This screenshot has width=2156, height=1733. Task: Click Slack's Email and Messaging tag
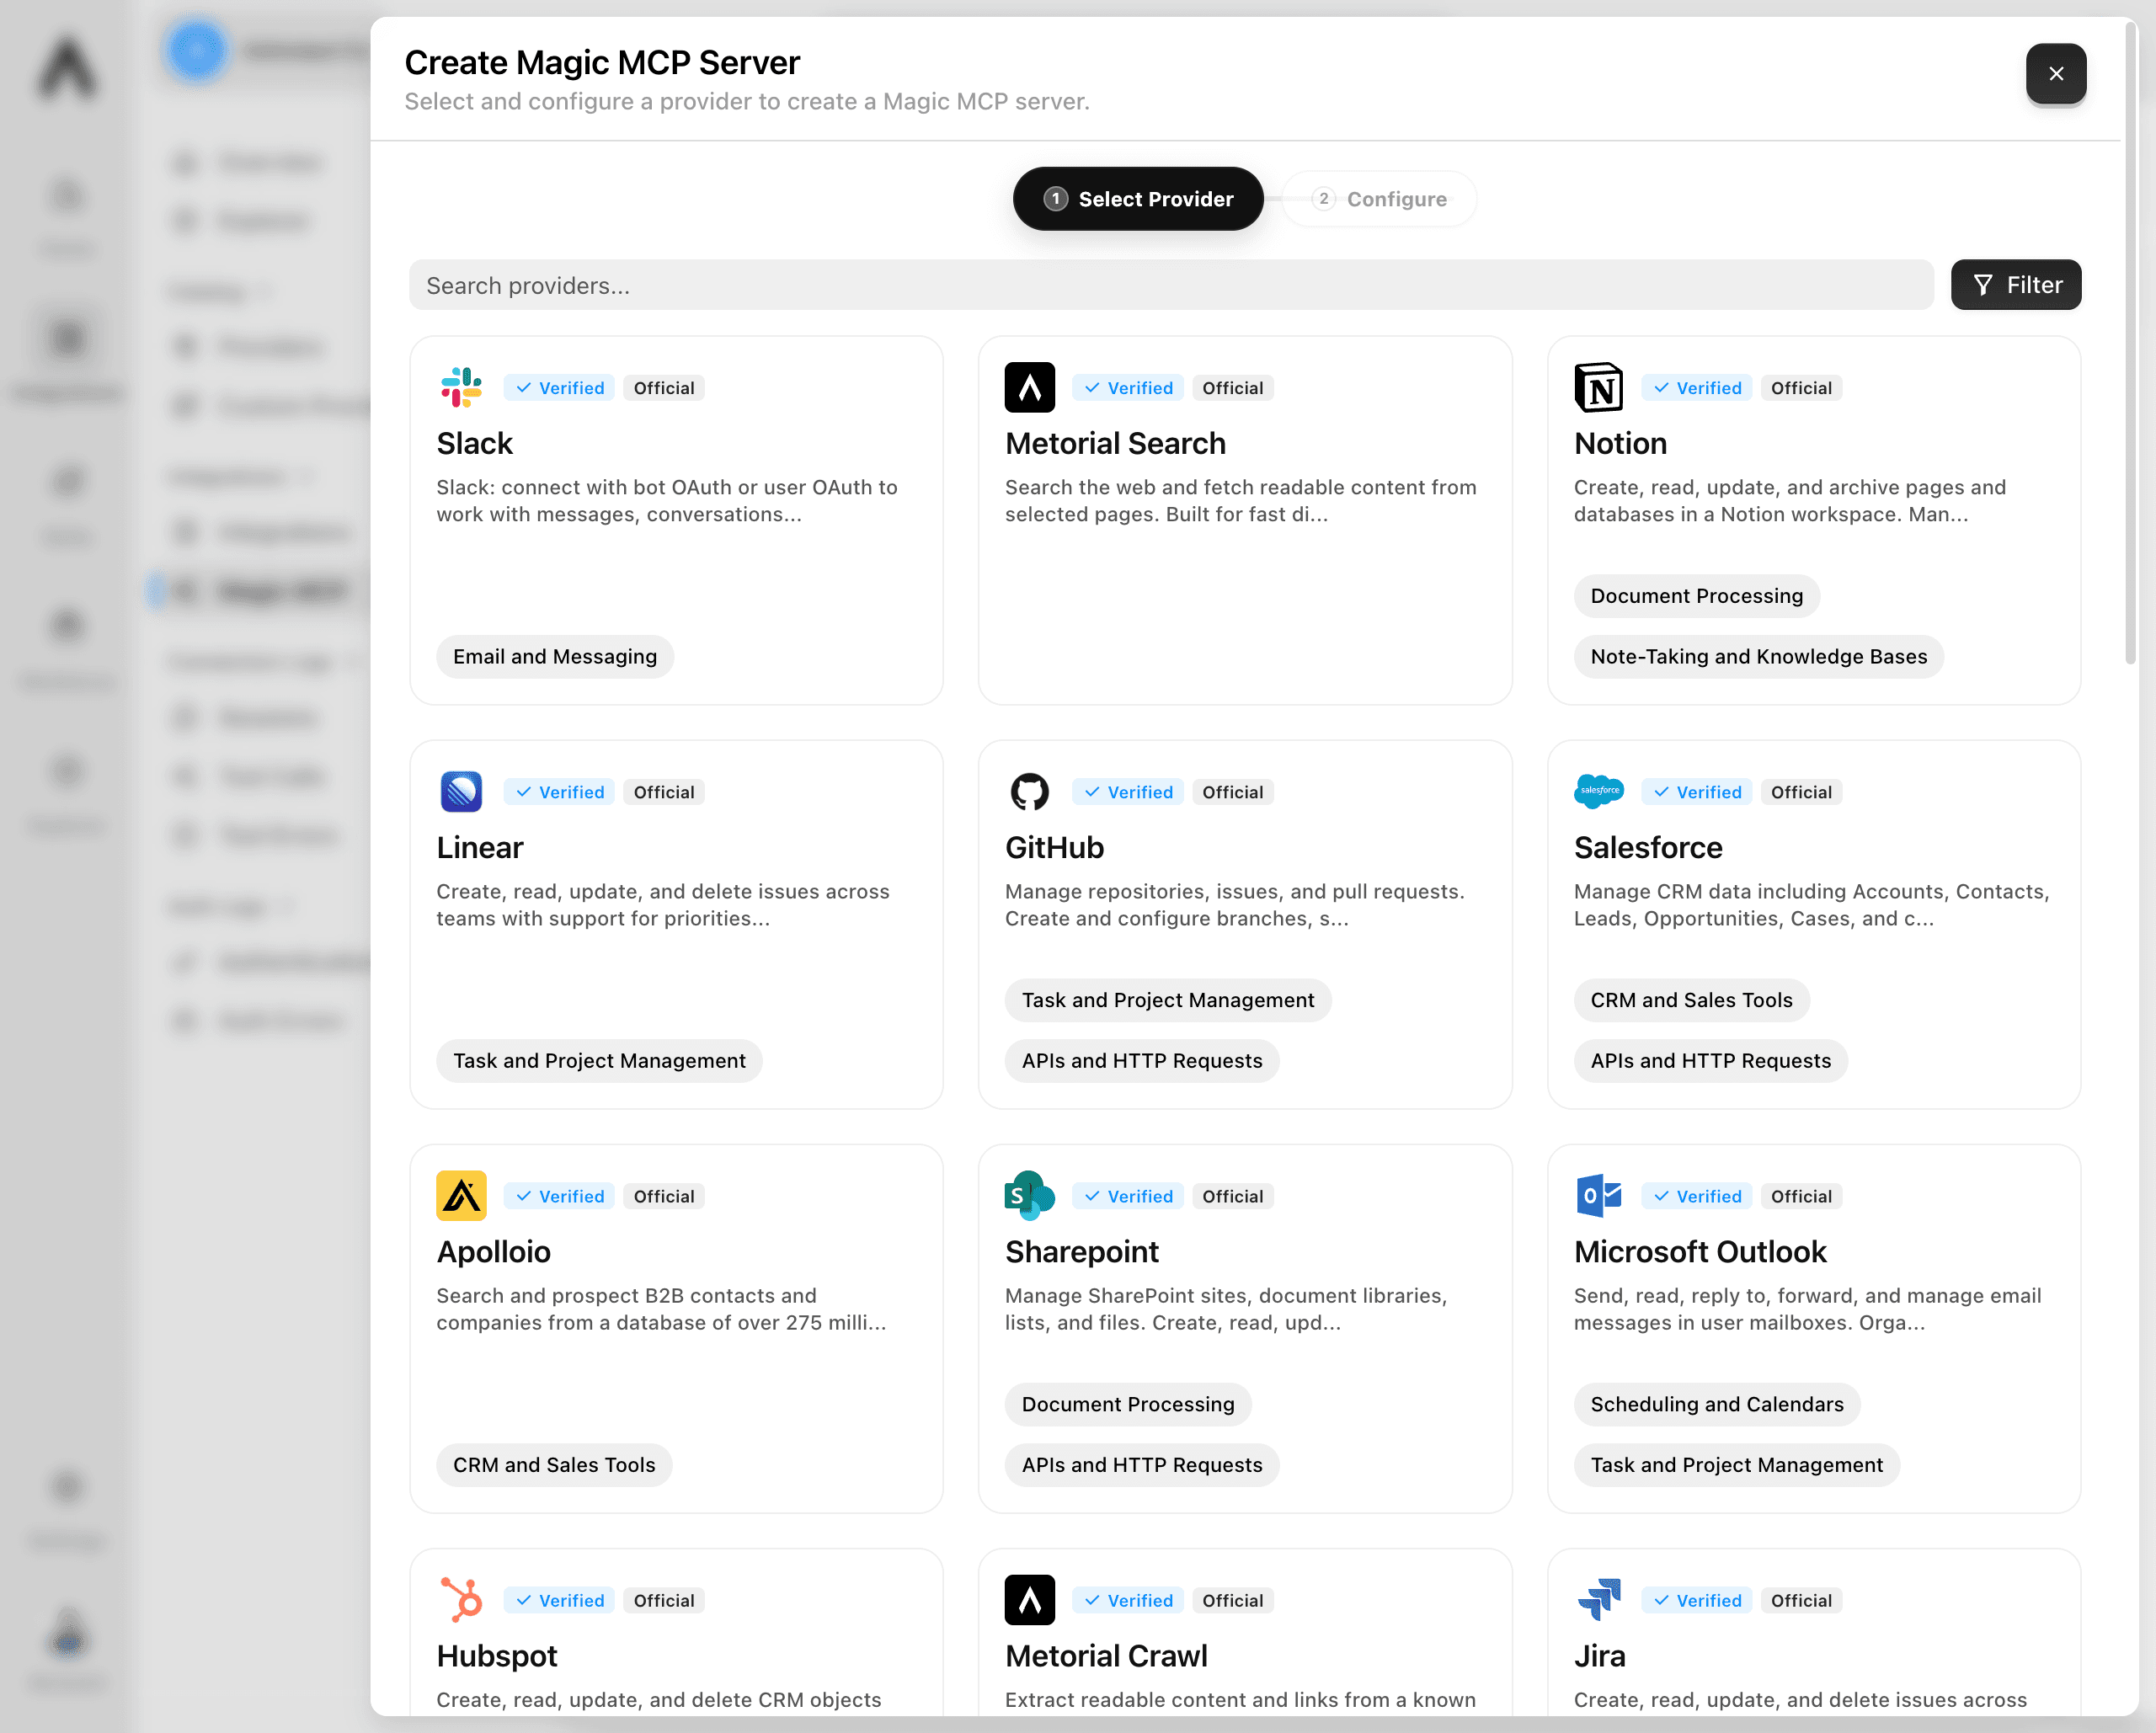(x=555, y=656)
